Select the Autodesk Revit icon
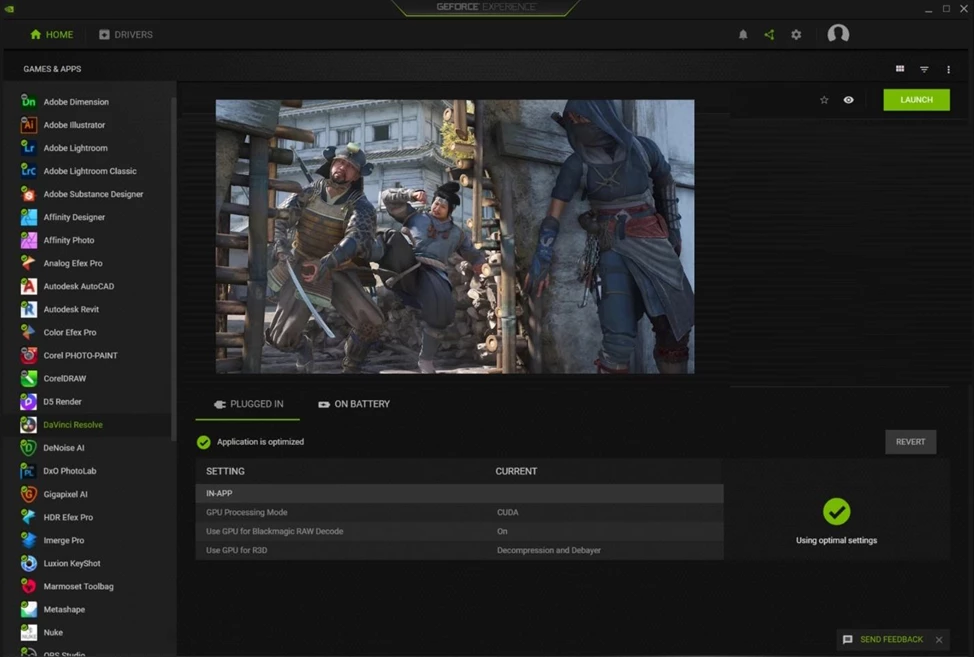 [29, 309]
